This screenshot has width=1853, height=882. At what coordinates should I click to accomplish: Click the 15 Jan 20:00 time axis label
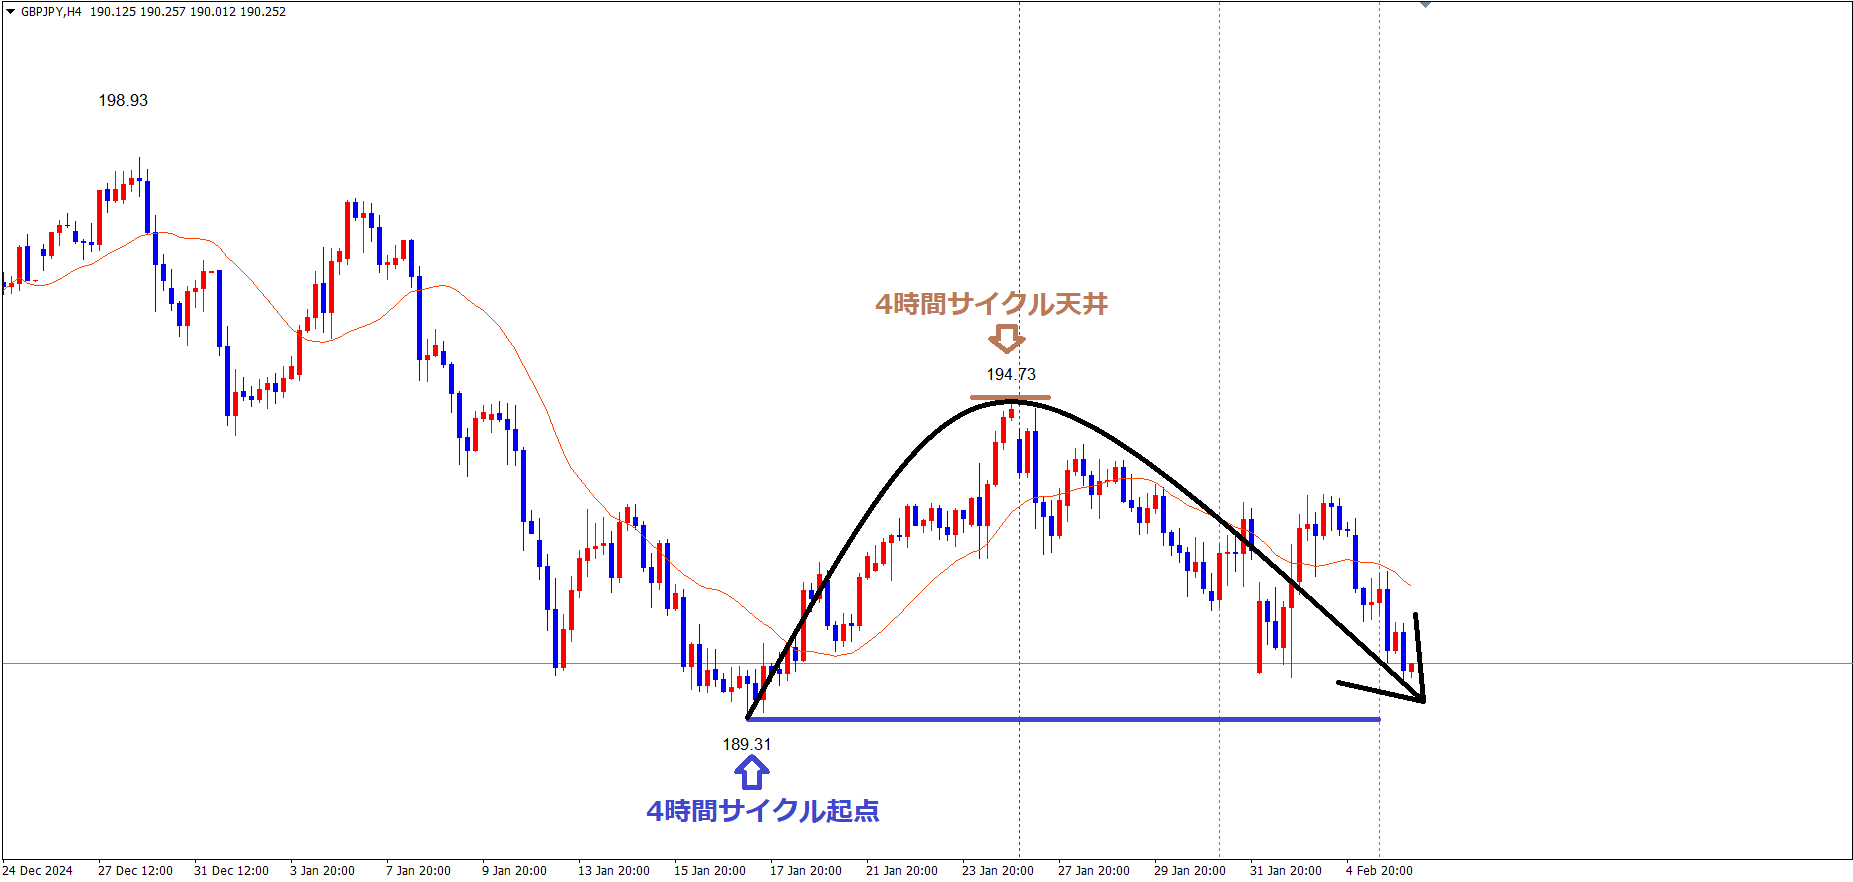click(709, 871)
